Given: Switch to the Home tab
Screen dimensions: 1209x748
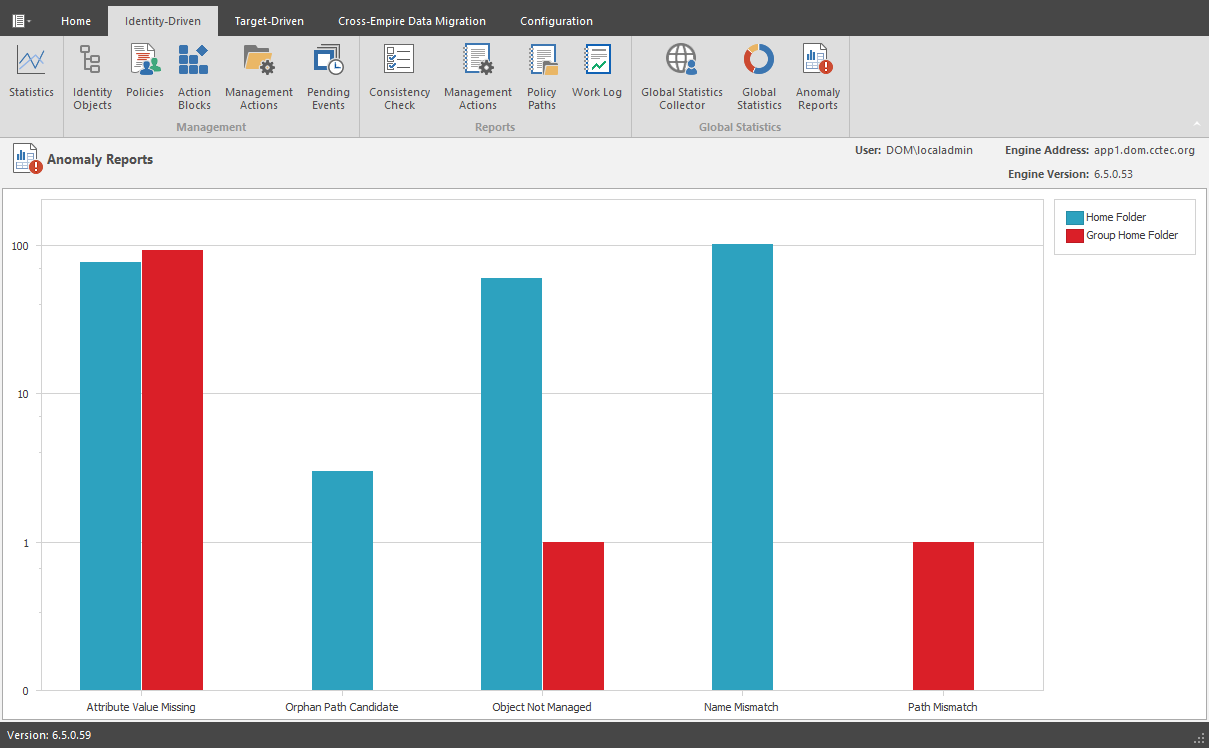Looking at the screenshot, I should [76, 21].
